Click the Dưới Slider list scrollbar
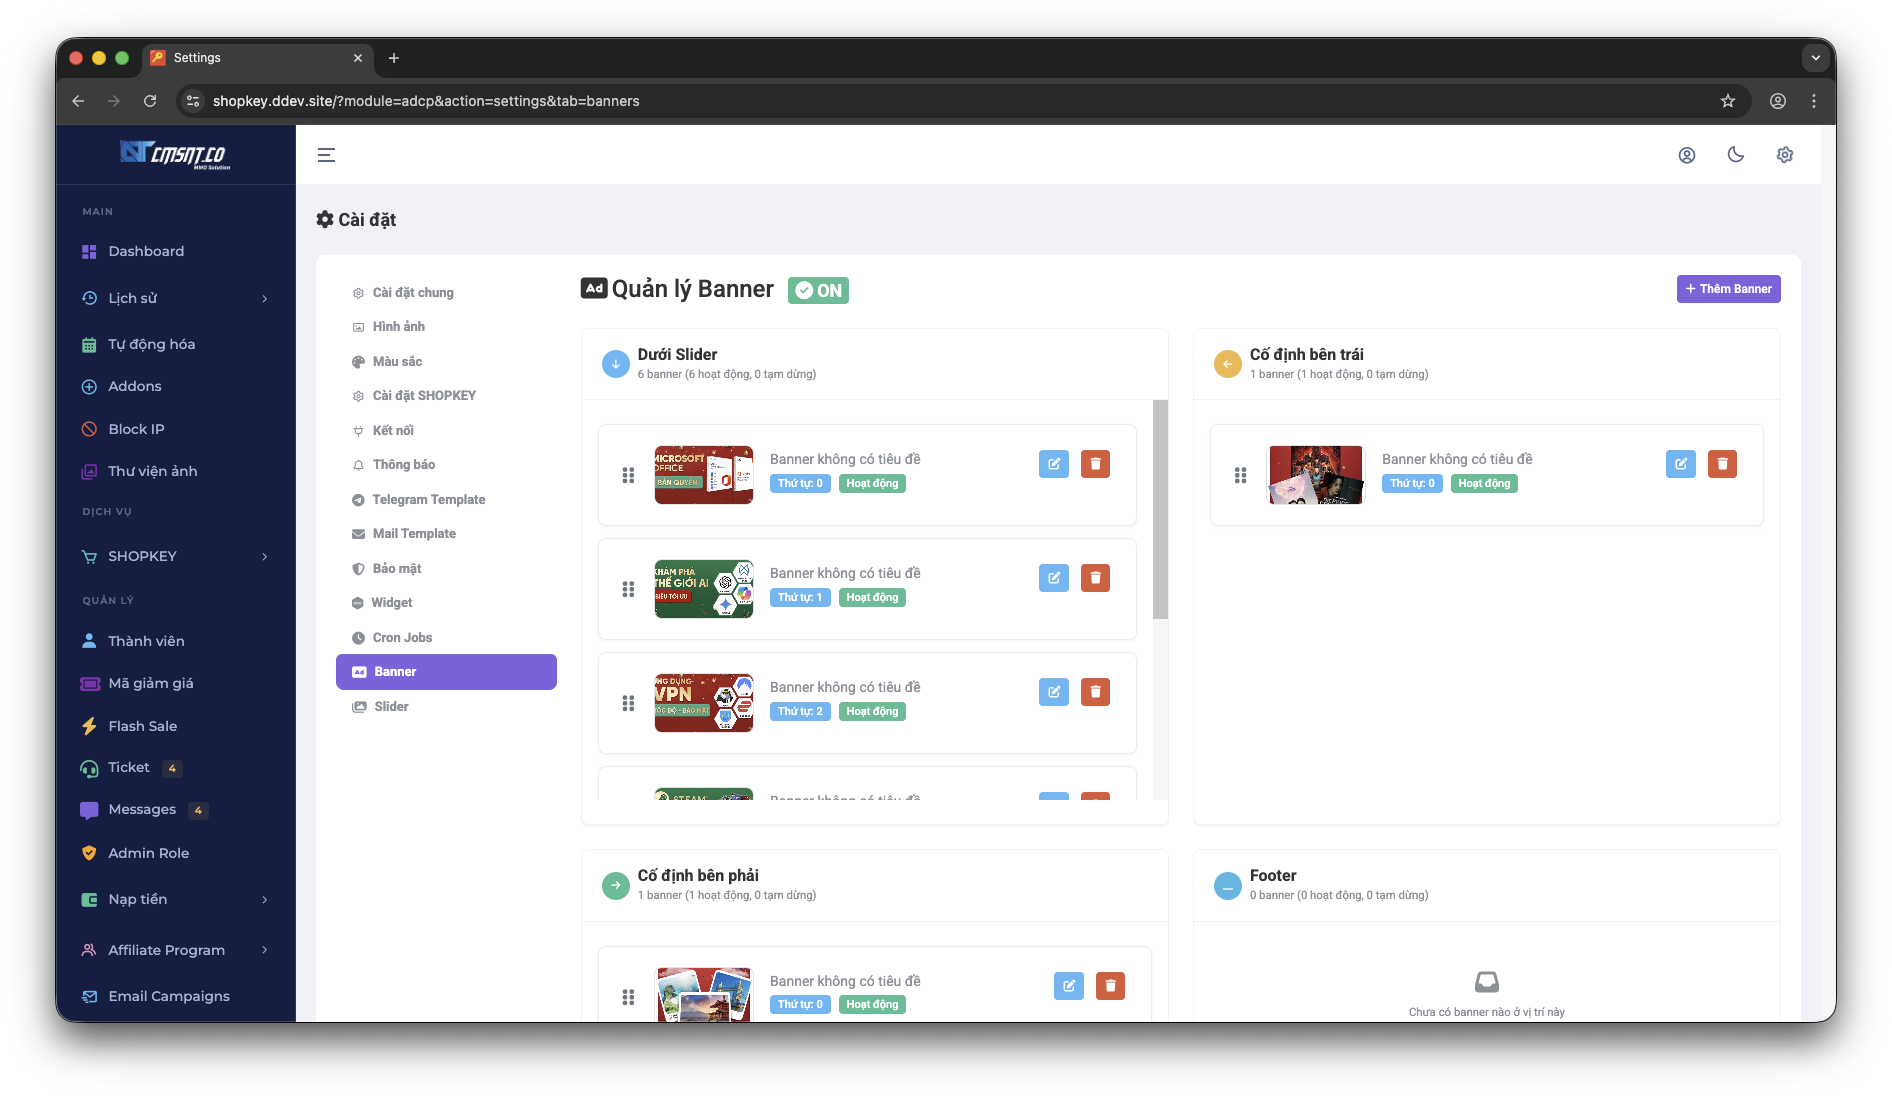The image size is (1892, 1096). click(1160, 510)
